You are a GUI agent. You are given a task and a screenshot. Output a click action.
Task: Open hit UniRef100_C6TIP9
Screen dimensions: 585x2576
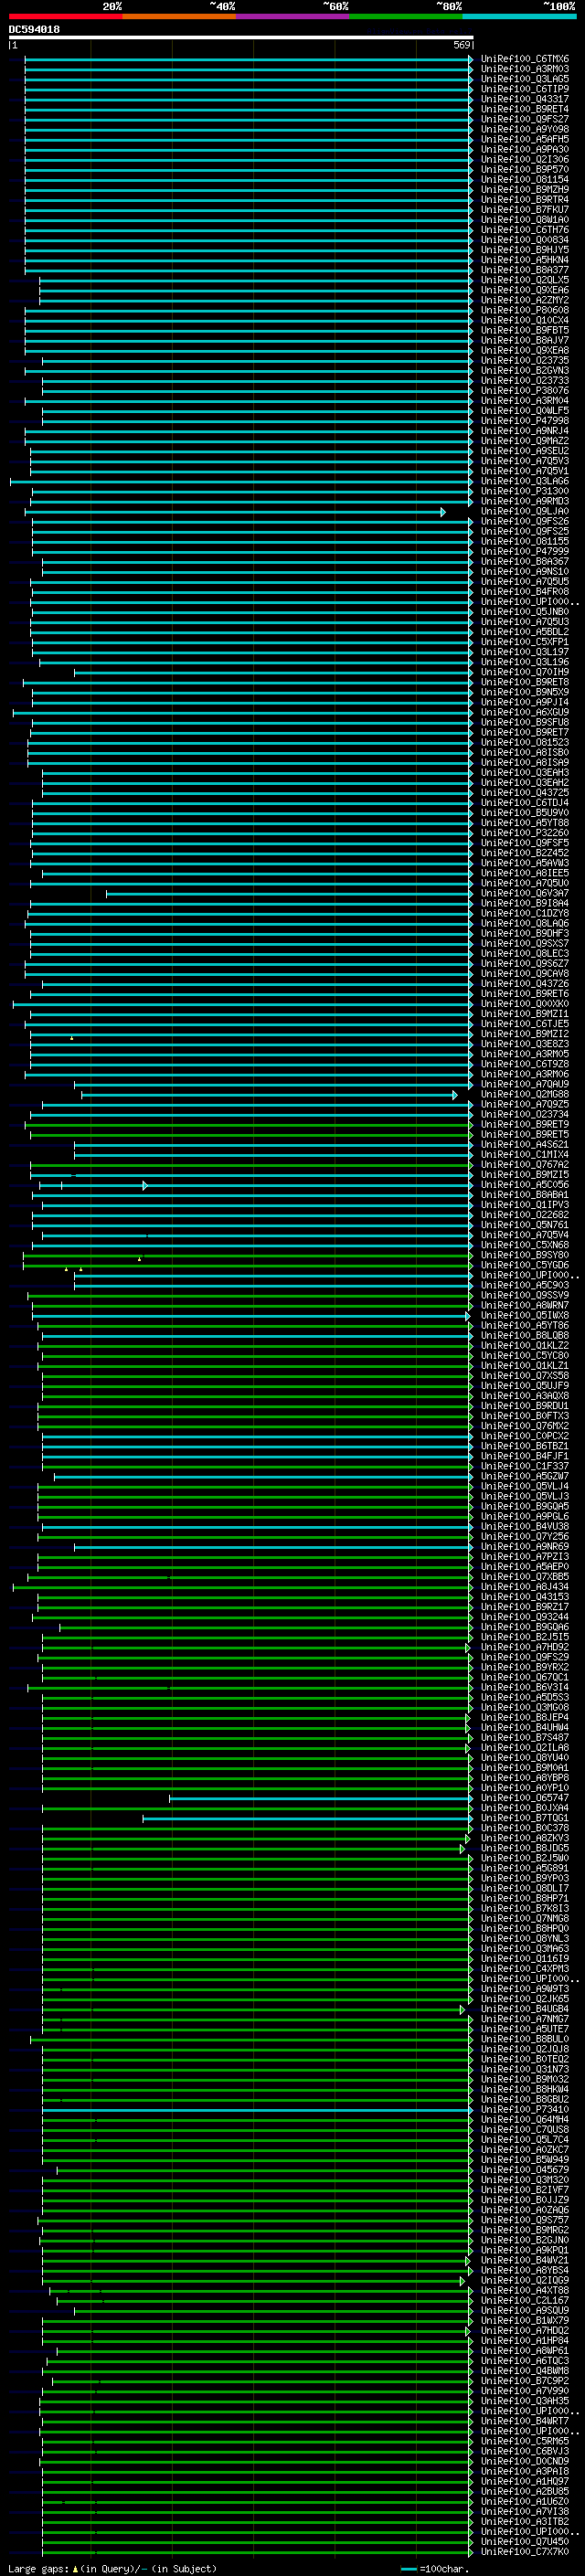coord(525,89)
